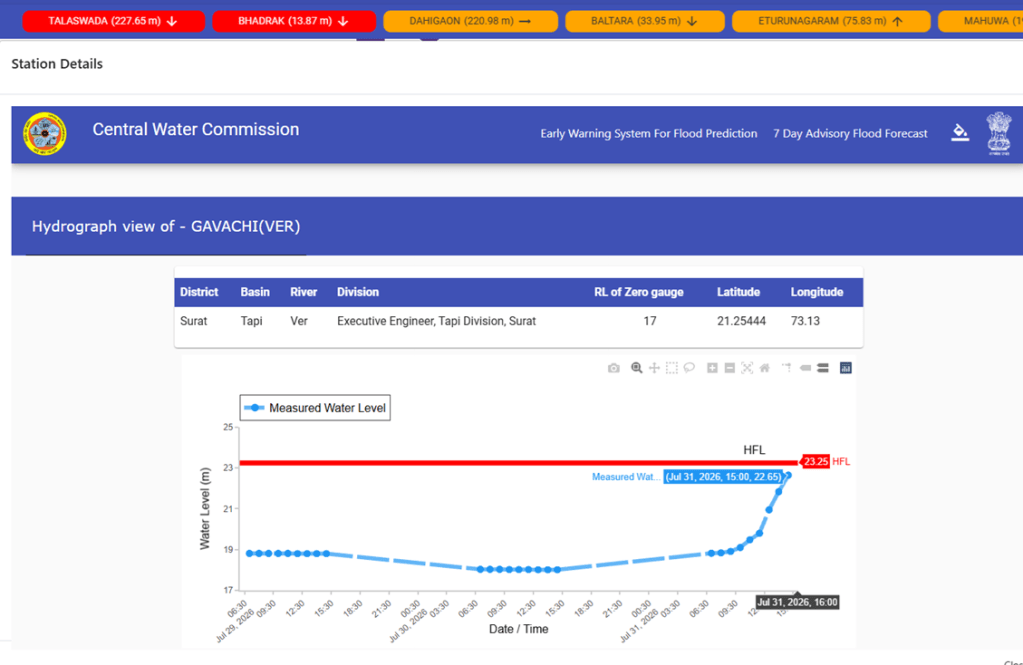
Task: Click the Autoscale chart icon
Action: [747, 368]
